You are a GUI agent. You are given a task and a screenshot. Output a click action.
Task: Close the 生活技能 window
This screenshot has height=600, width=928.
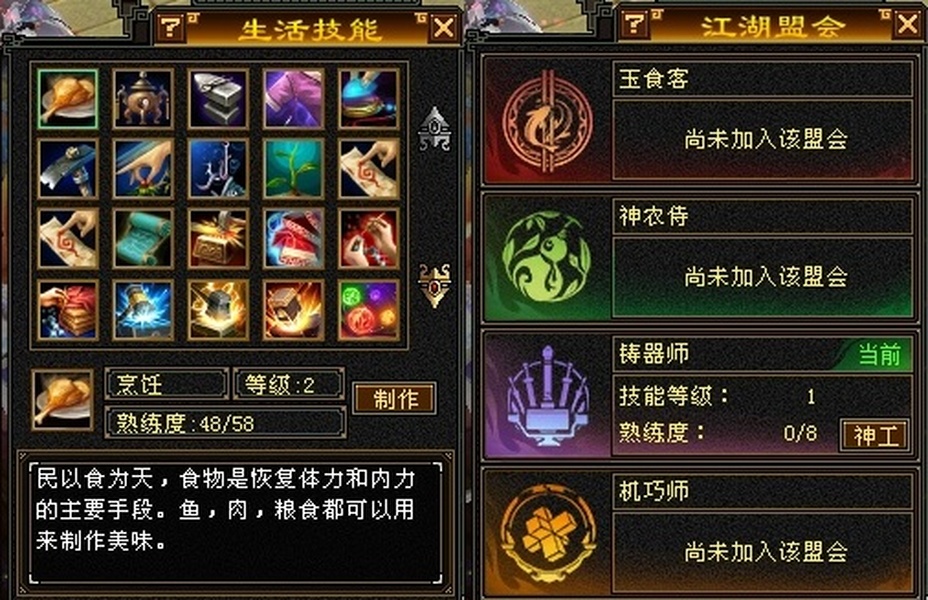point(444,27)
